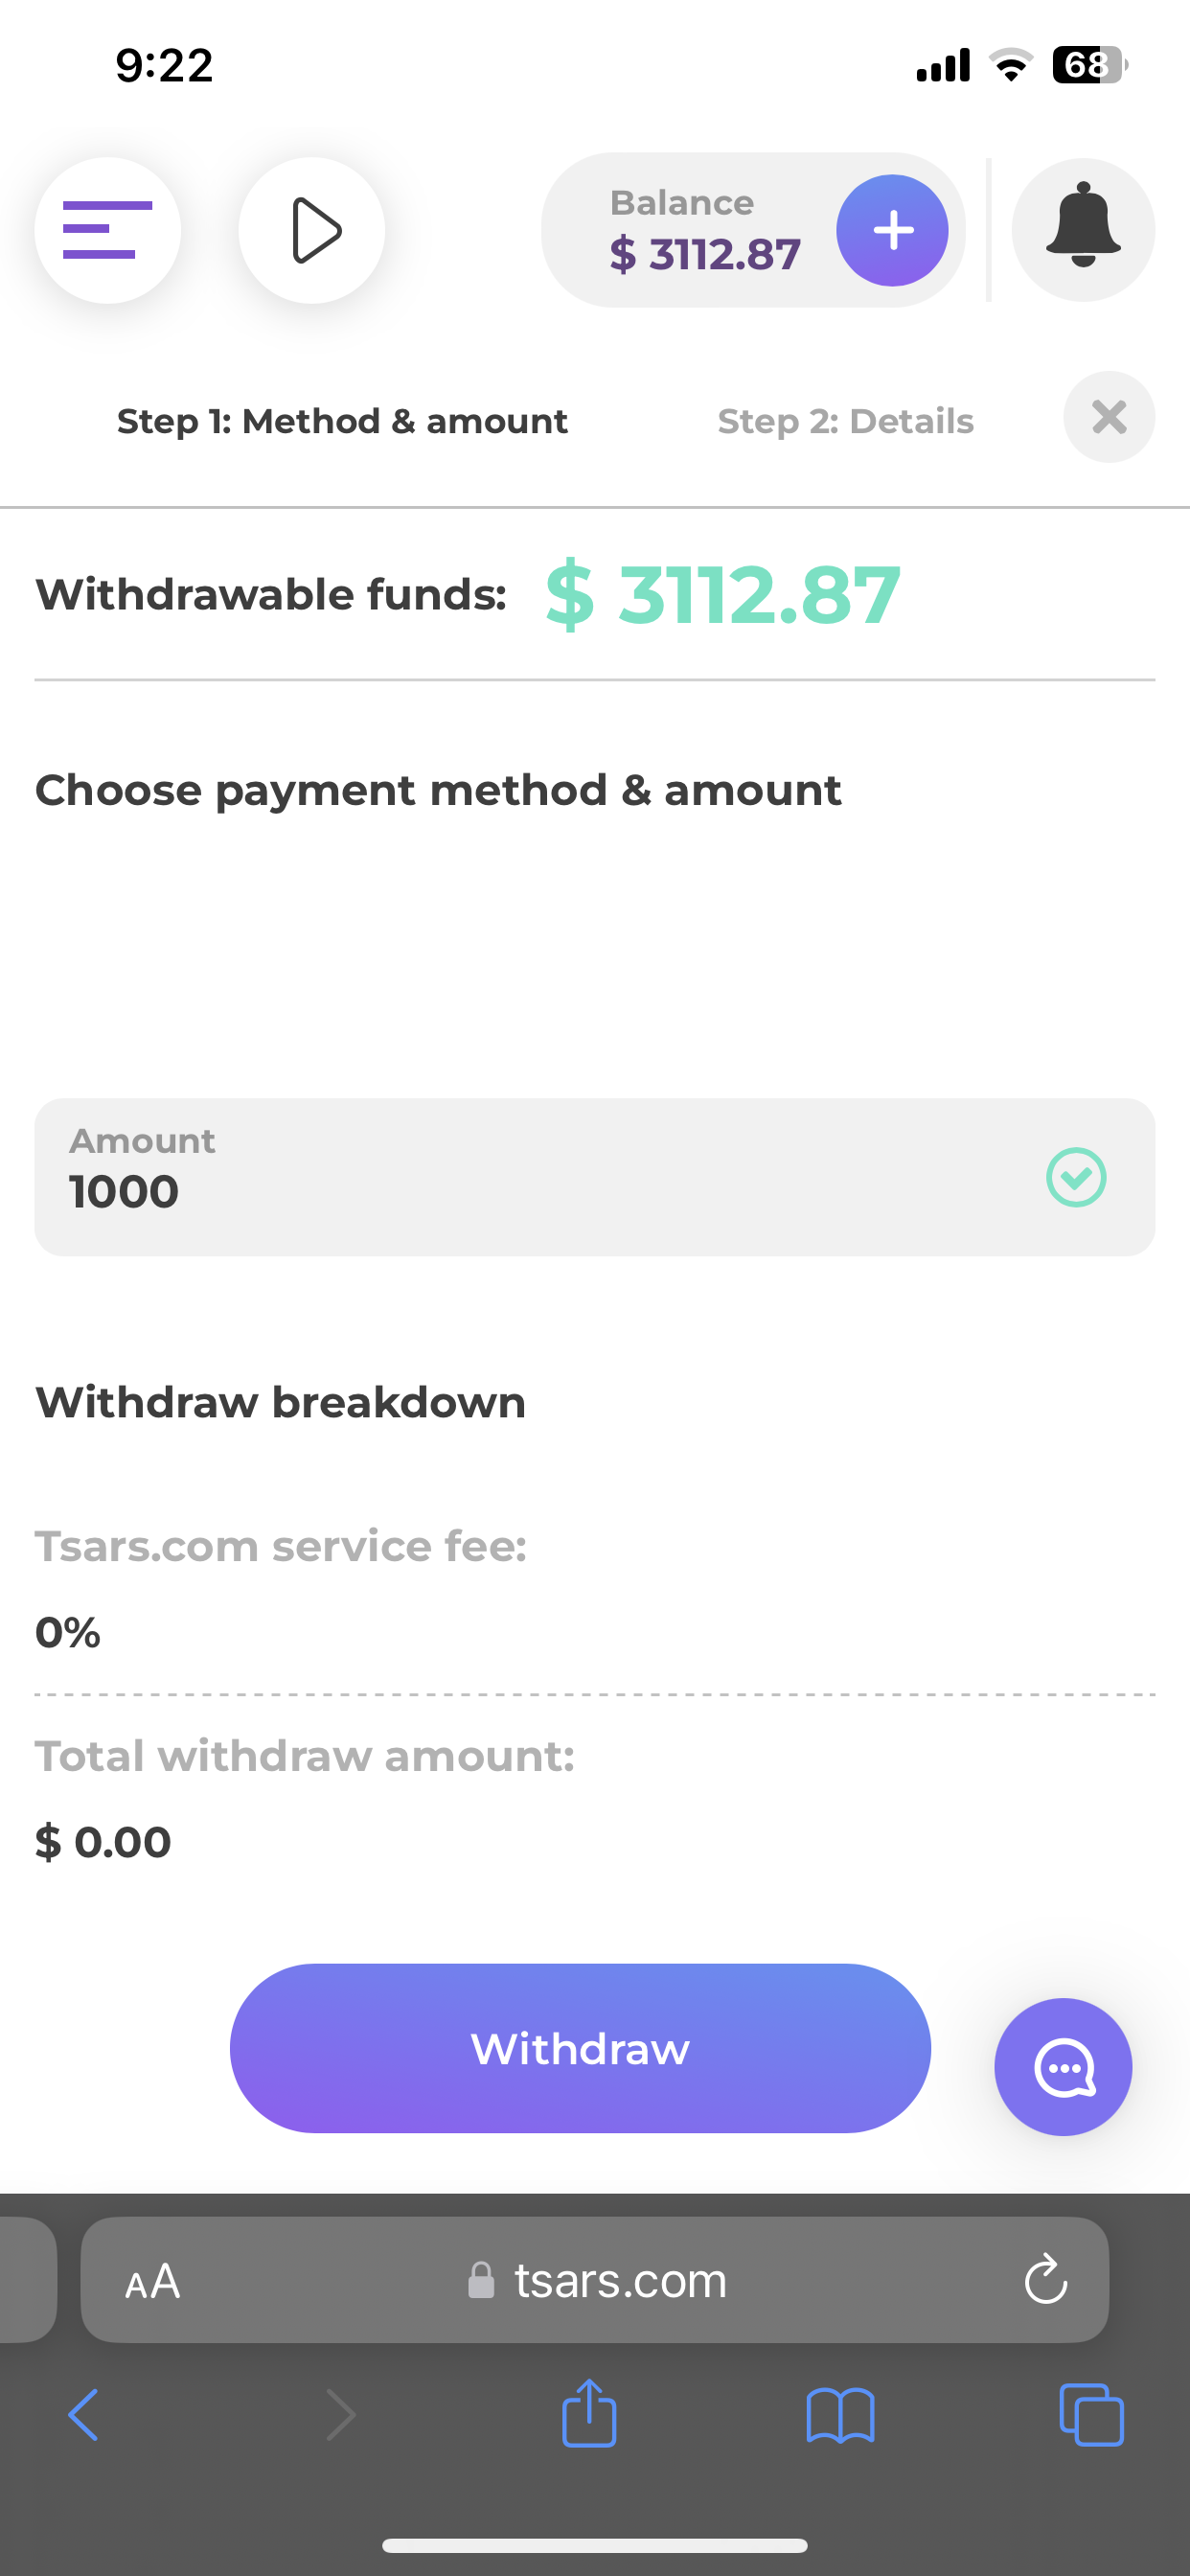Open the live chat support bubble
The height and width of the screenshot is (2576, 1190).
(1063, 2067)
